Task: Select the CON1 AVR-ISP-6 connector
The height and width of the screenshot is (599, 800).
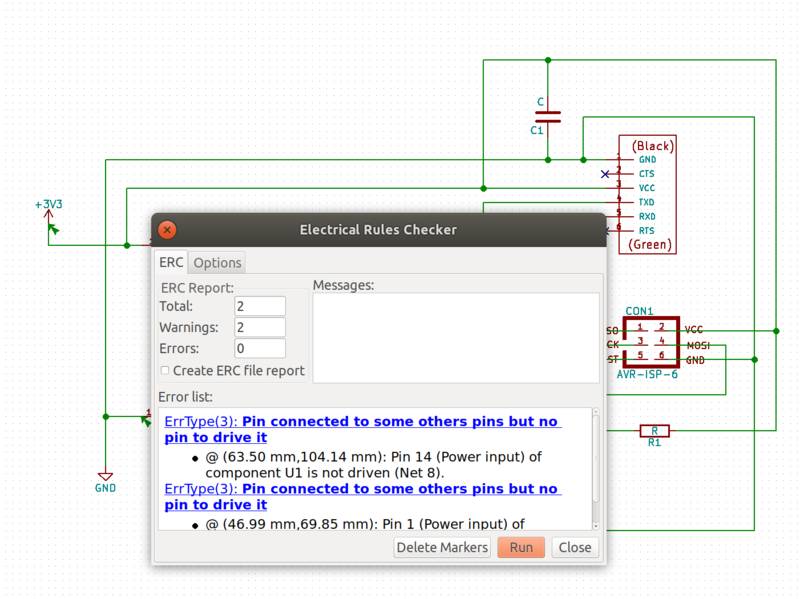Action: 653,340
